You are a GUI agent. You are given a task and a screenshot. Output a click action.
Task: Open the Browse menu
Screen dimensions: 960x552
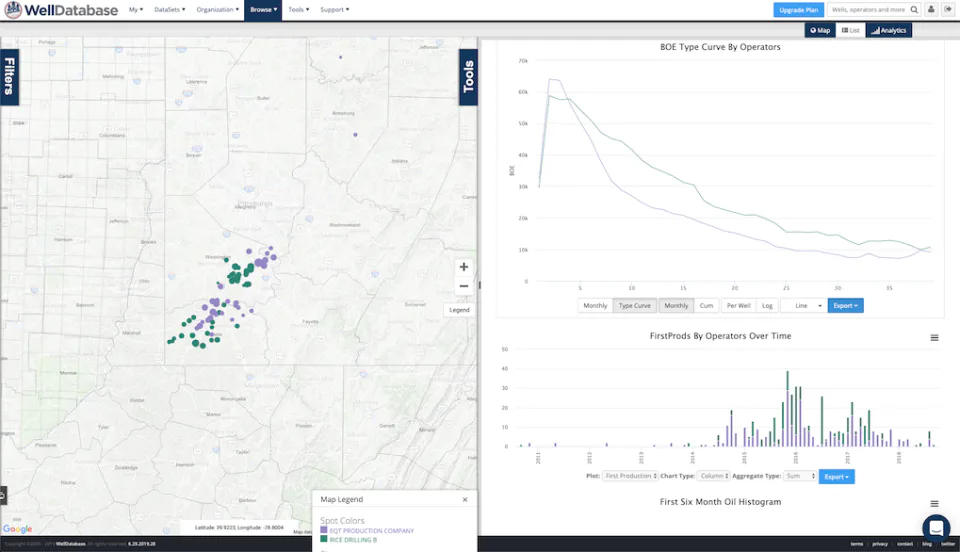[263, 10]
